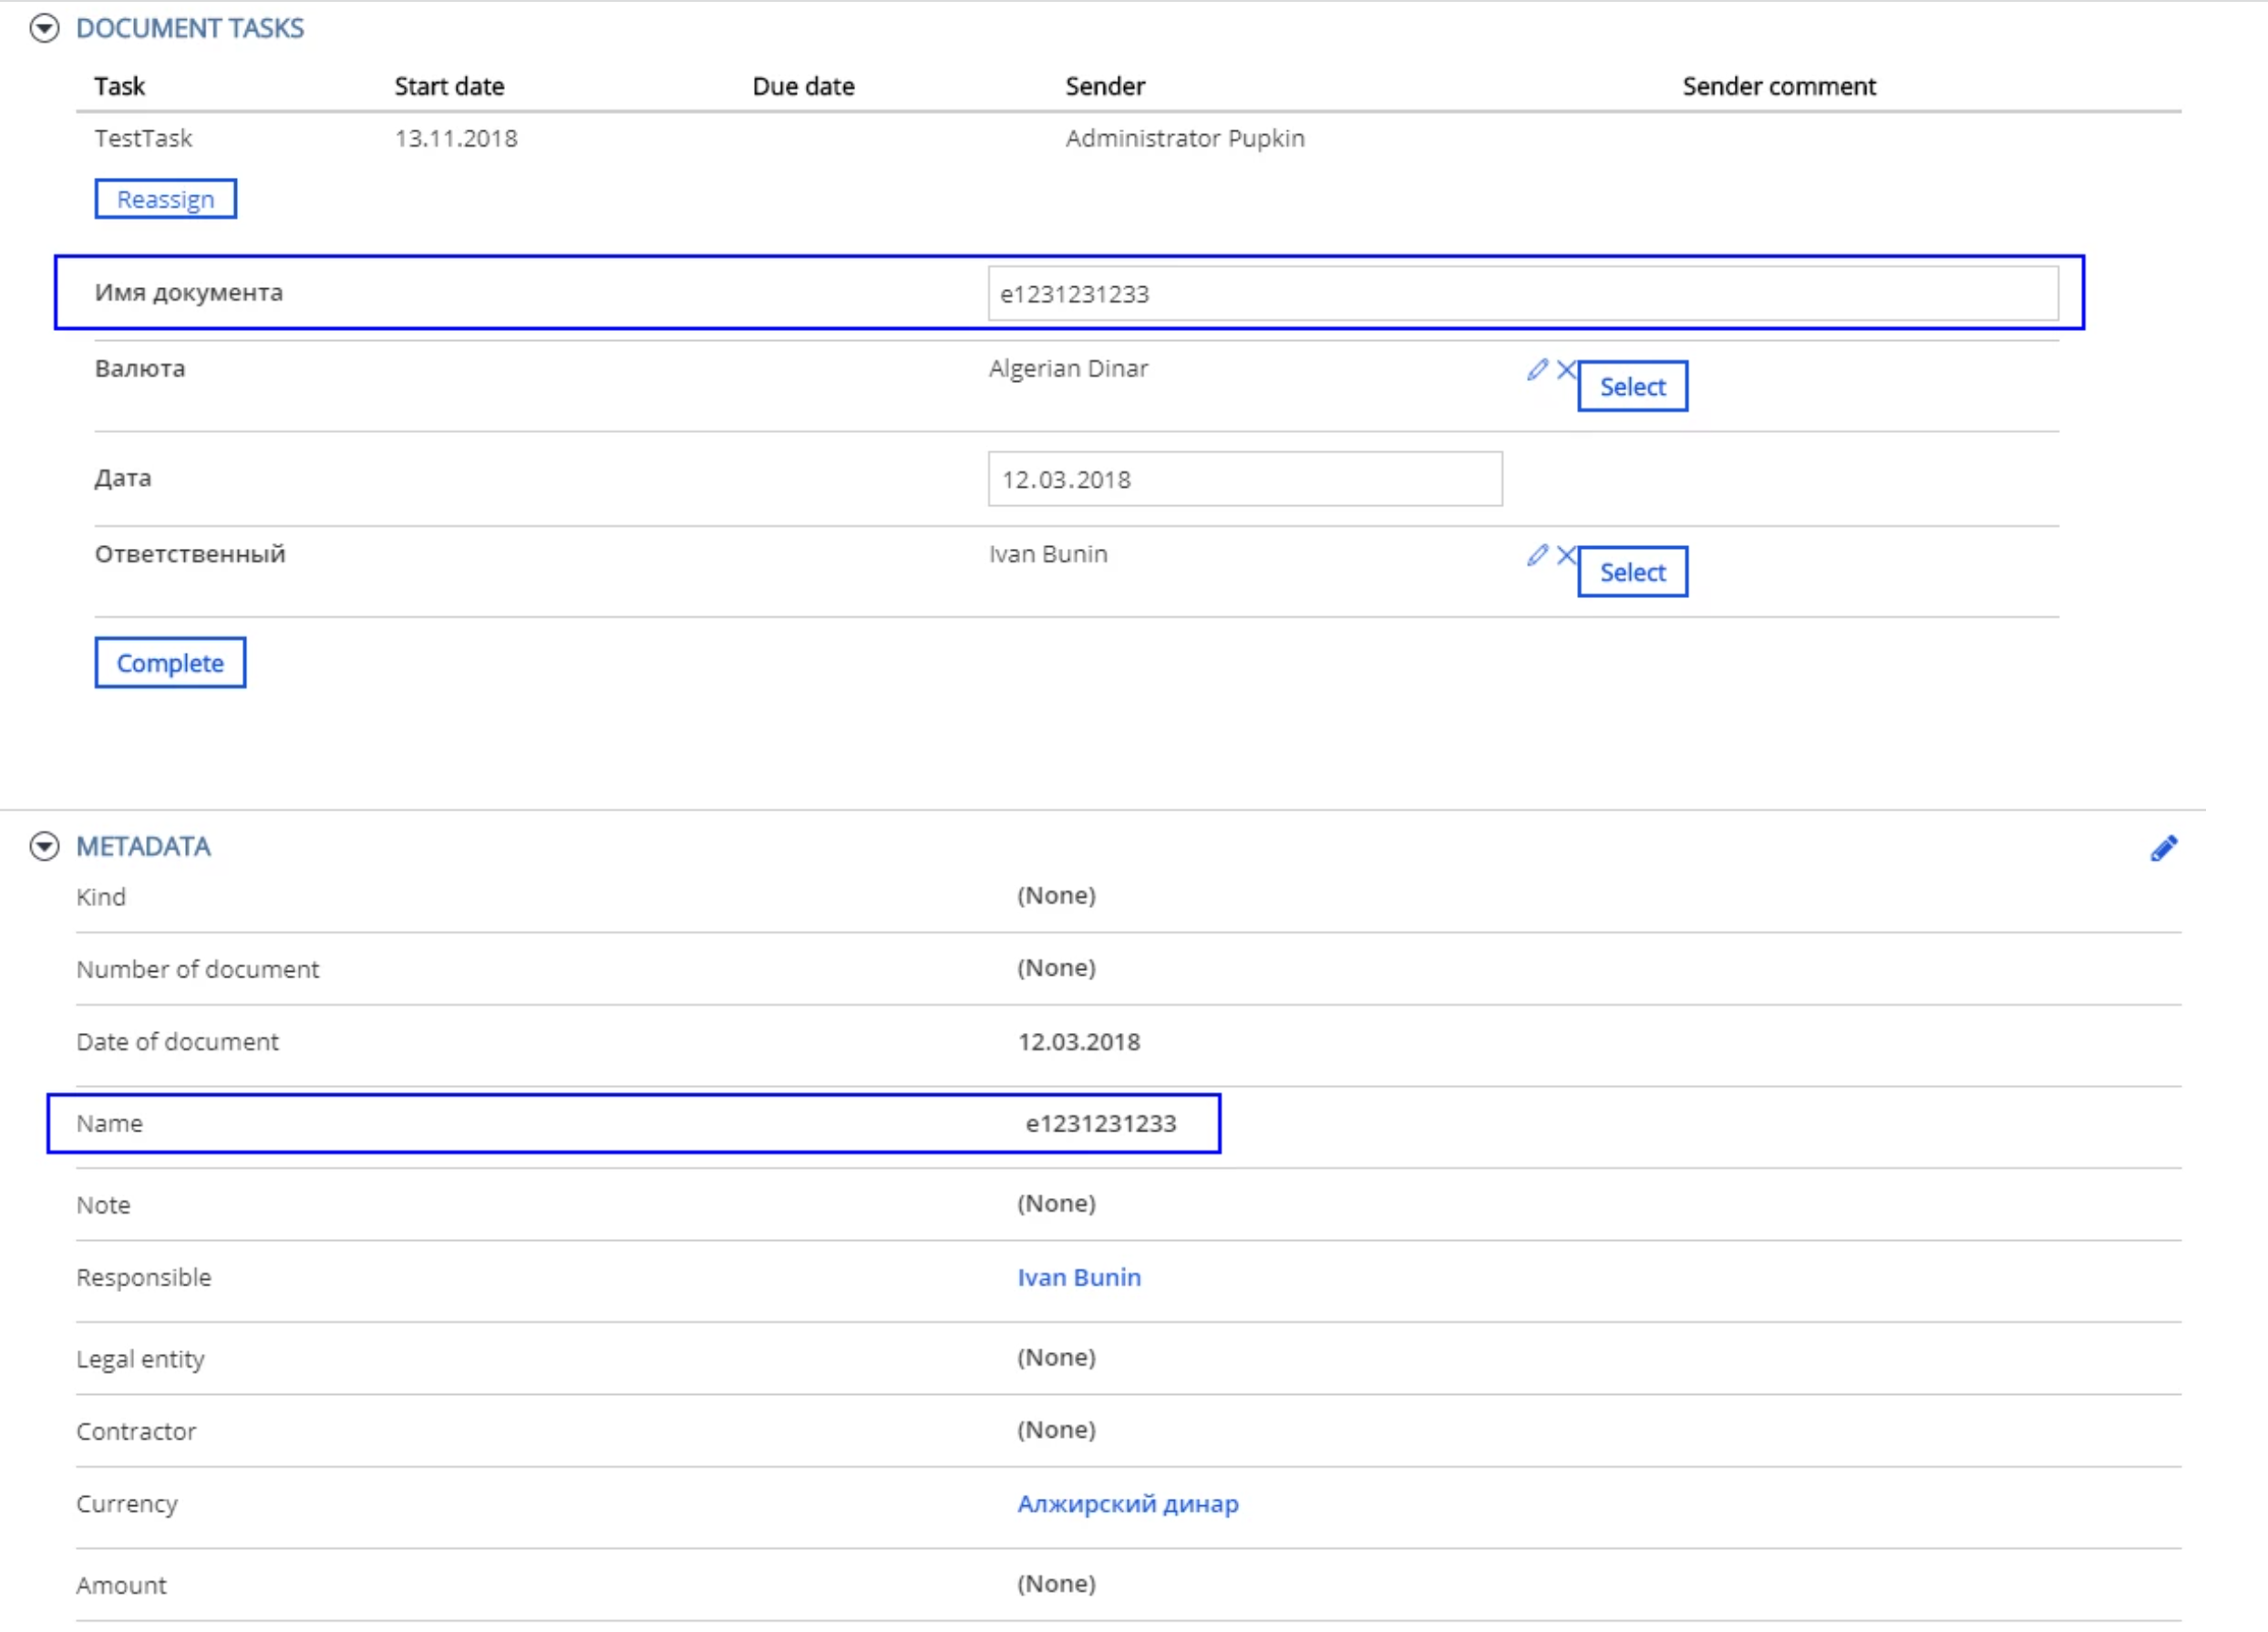Image resolution: width=2268 pixels, height=1632 pixels.
Task: Click the METADATA heading
Action: click(x=144, y=847)
